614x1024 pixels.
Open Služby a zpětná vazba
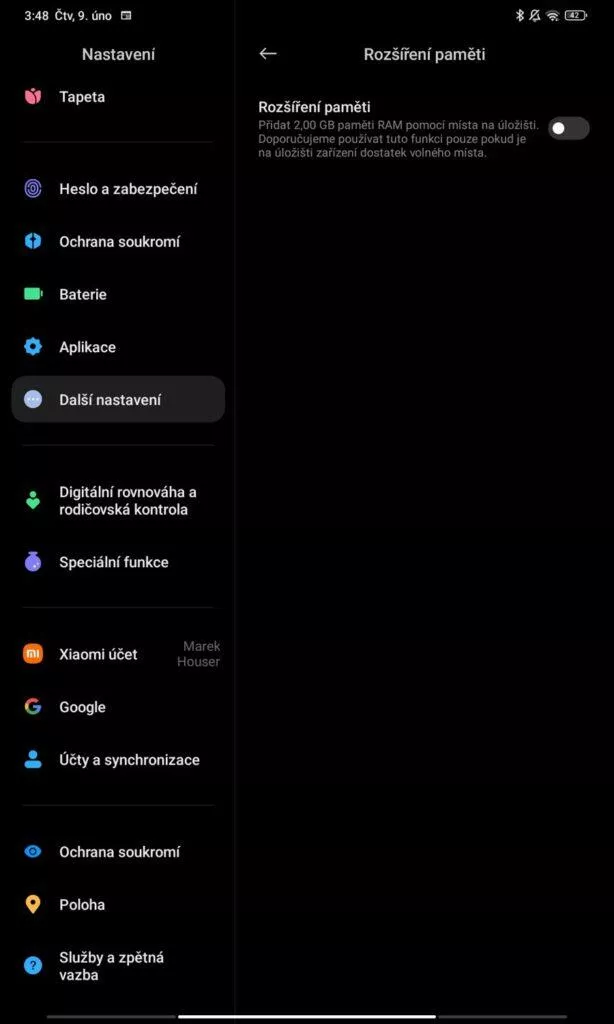pyautogui.click(x=118, y=966)
